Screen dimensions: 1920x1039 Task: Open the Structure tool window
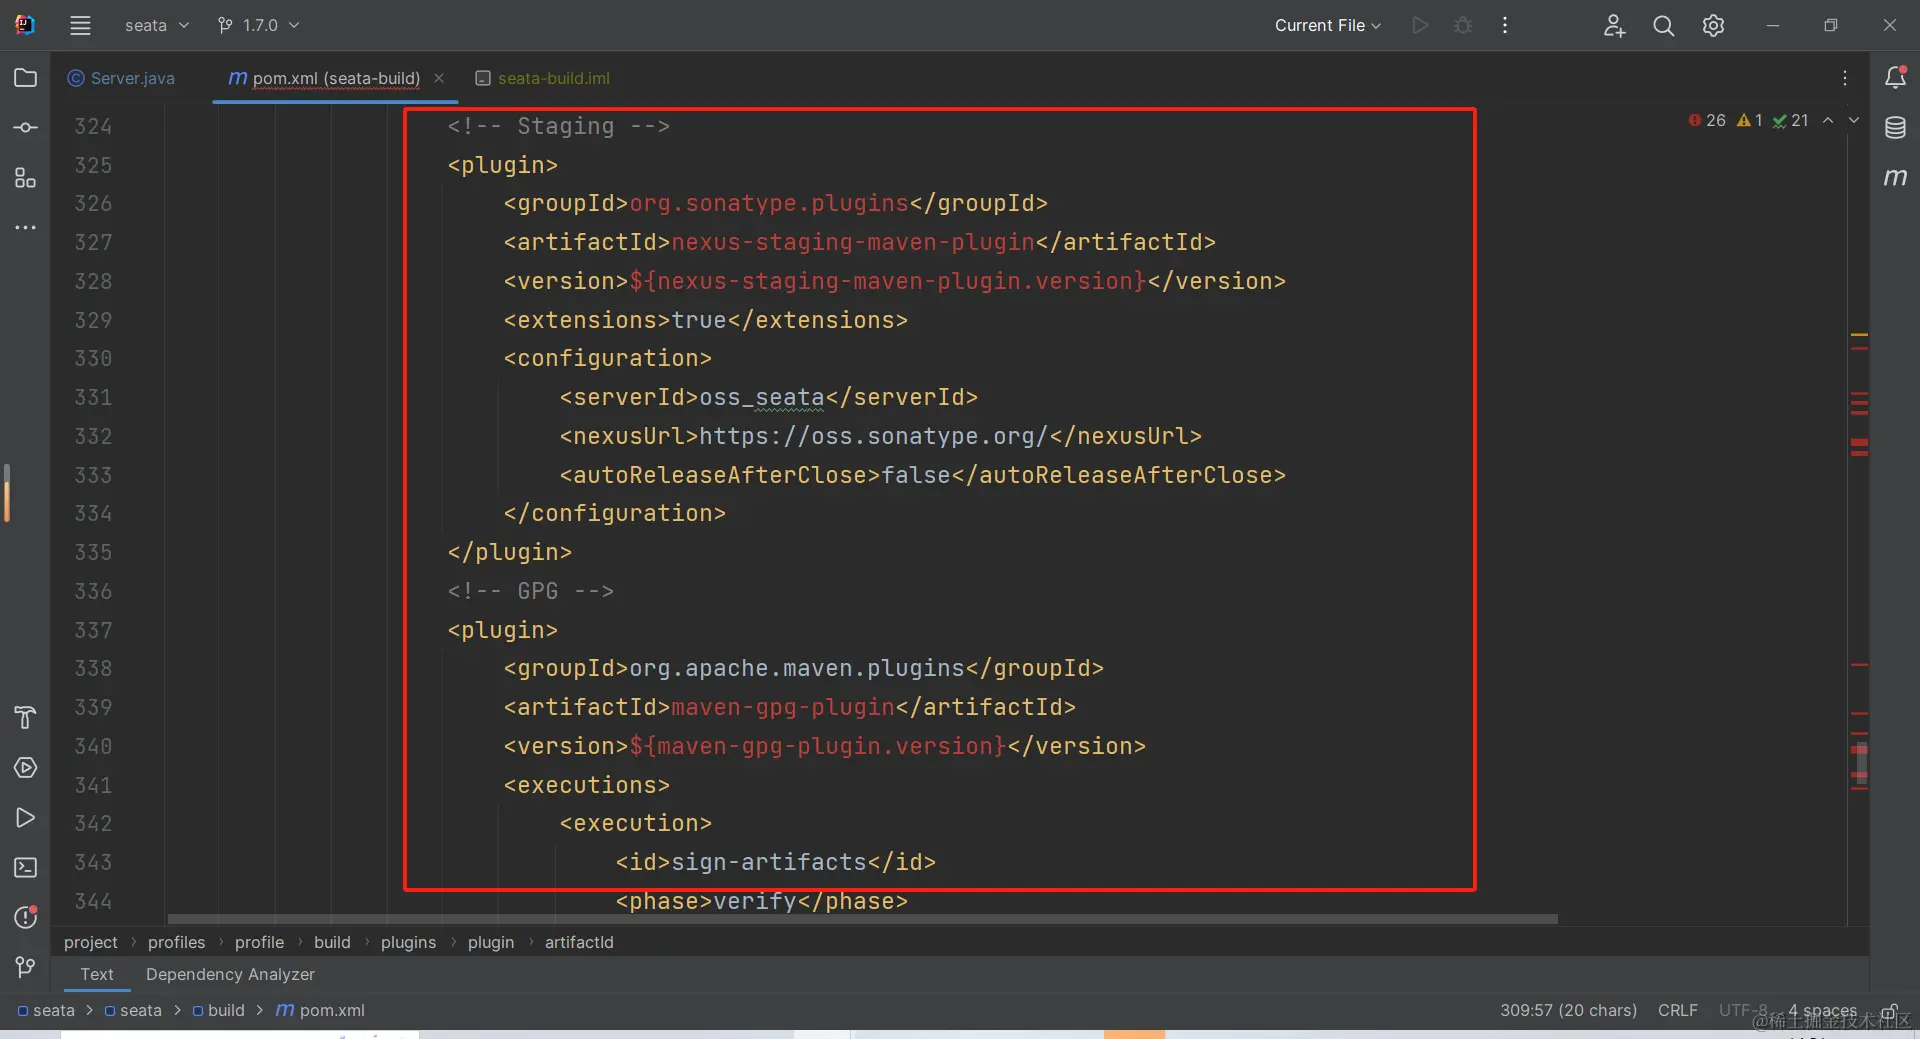click(26, 178)
